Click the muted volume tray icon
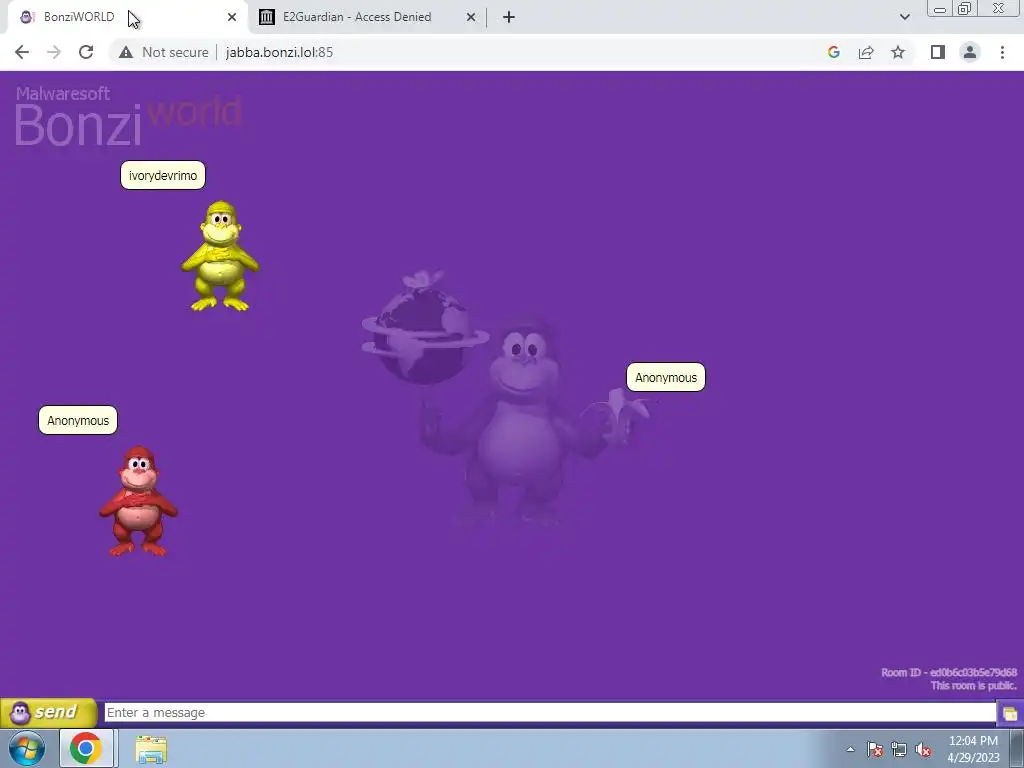This screenshot has height=768, width=1024. pos(923,749)
